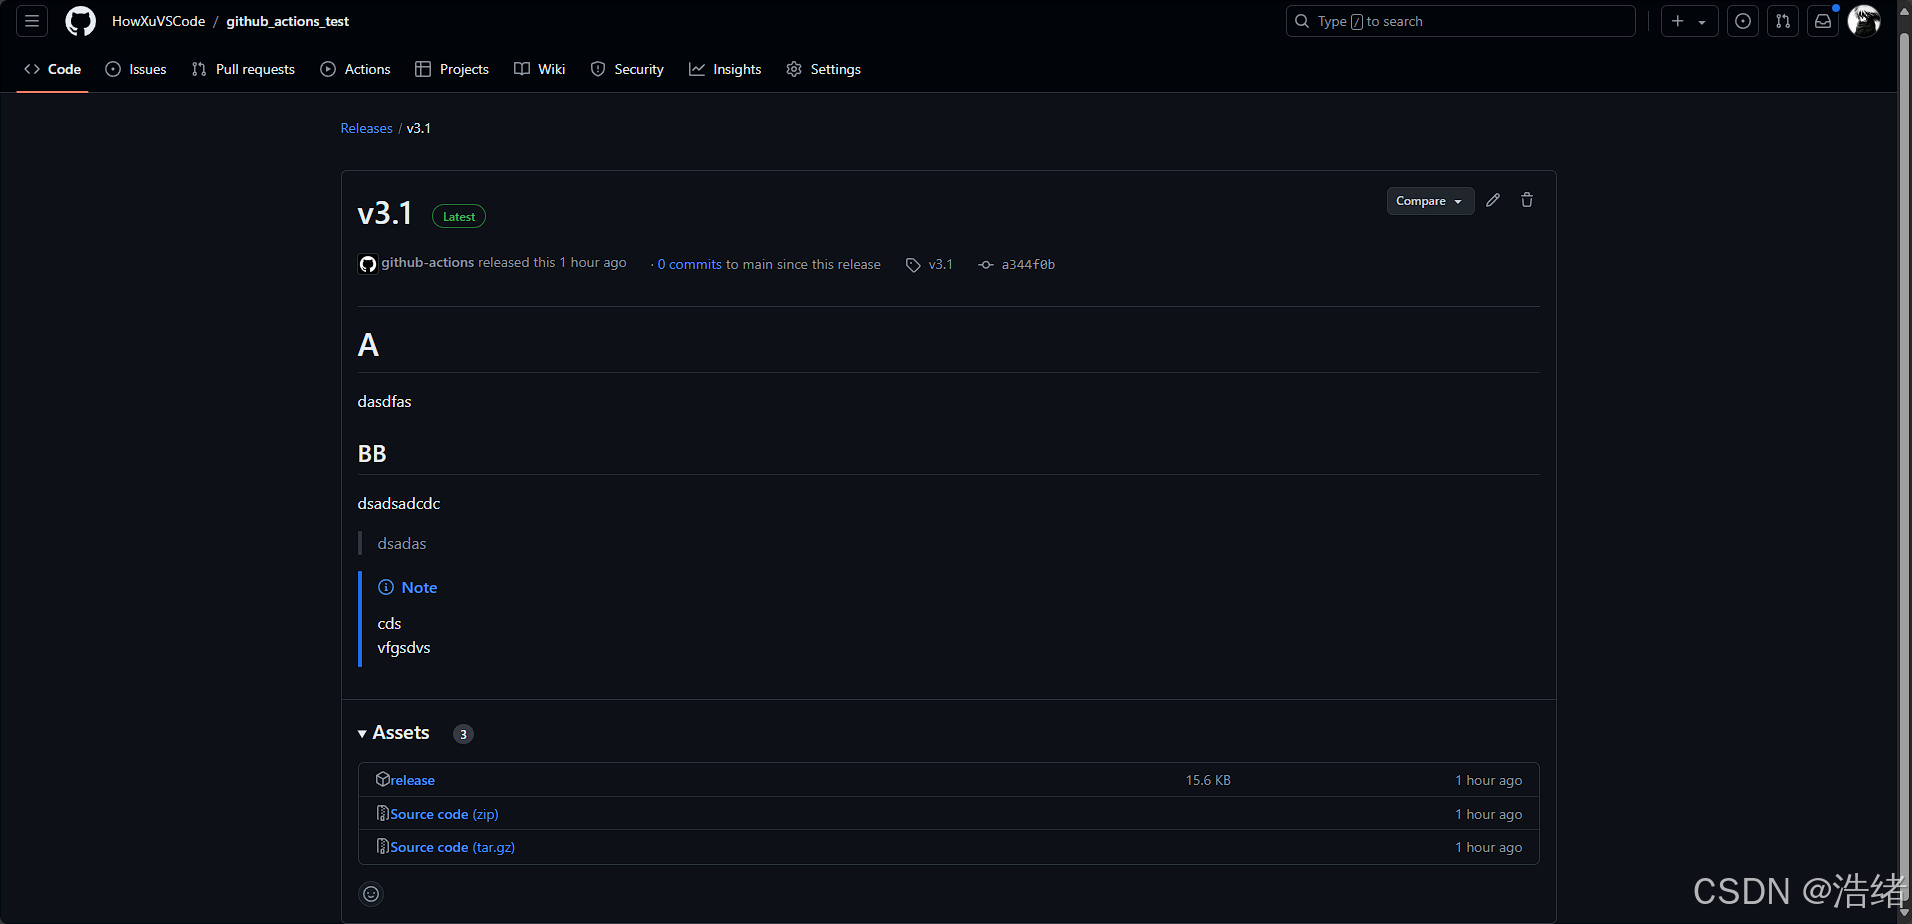Open the user profile avatar menu
The height and width of the screenshot is (924, 1912).
[x=1863, y=21]
